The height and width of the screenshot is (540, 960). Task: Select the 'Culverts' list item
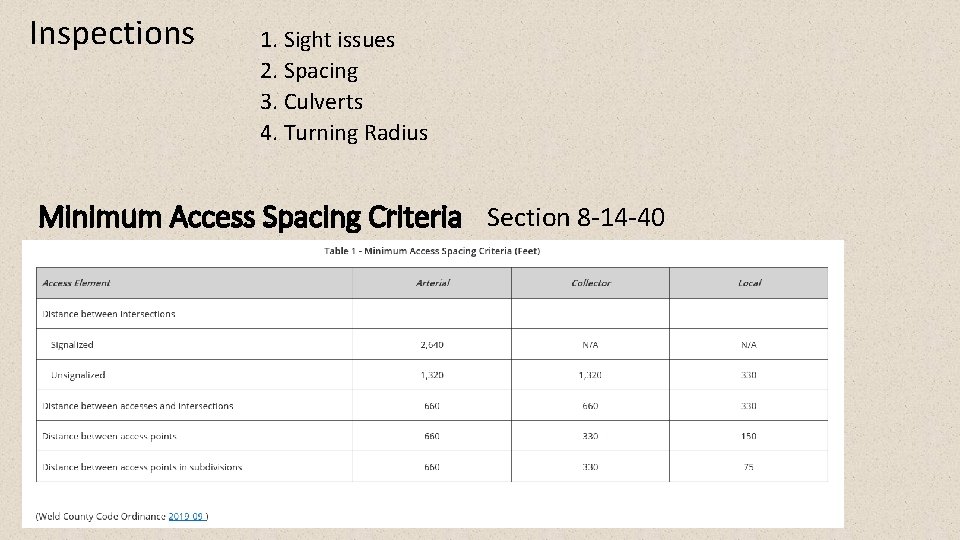pyautogui.click(x=312, y=102)
